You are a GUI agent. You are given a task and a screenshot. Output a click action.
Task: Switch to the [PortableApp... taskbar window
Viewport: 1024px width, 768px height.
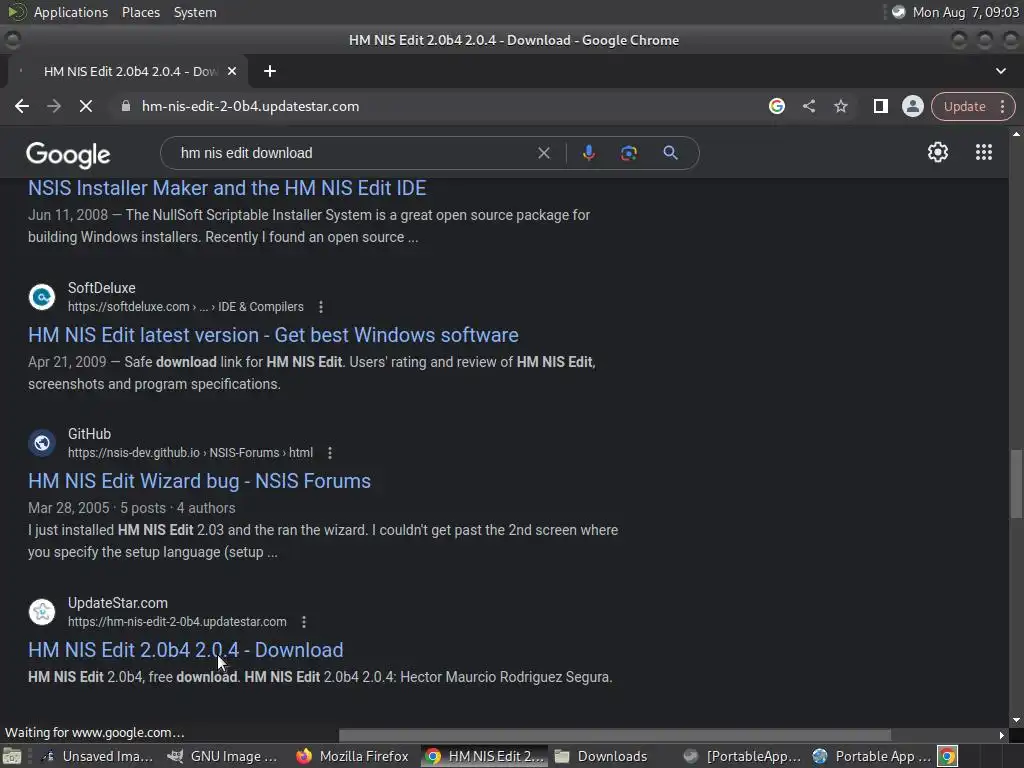tap(742, 756)
